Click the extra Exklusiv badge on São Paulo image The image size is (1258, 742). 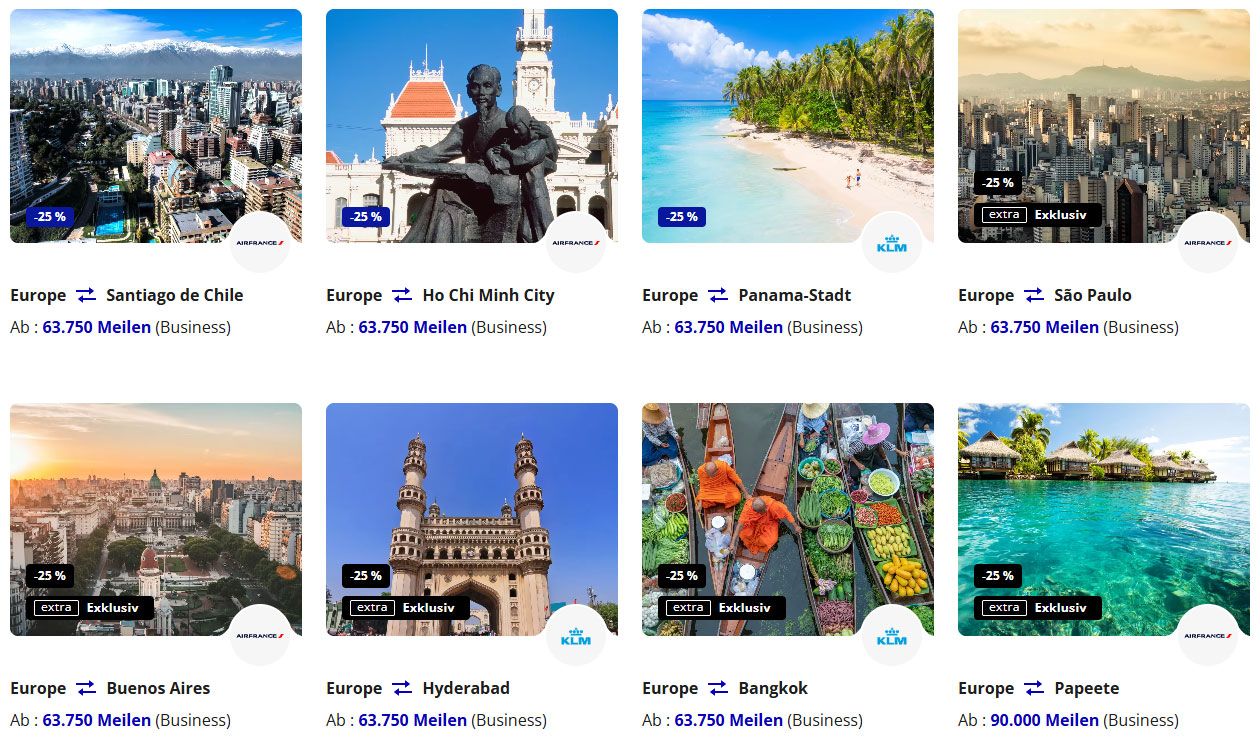[x=1038, y=214]
